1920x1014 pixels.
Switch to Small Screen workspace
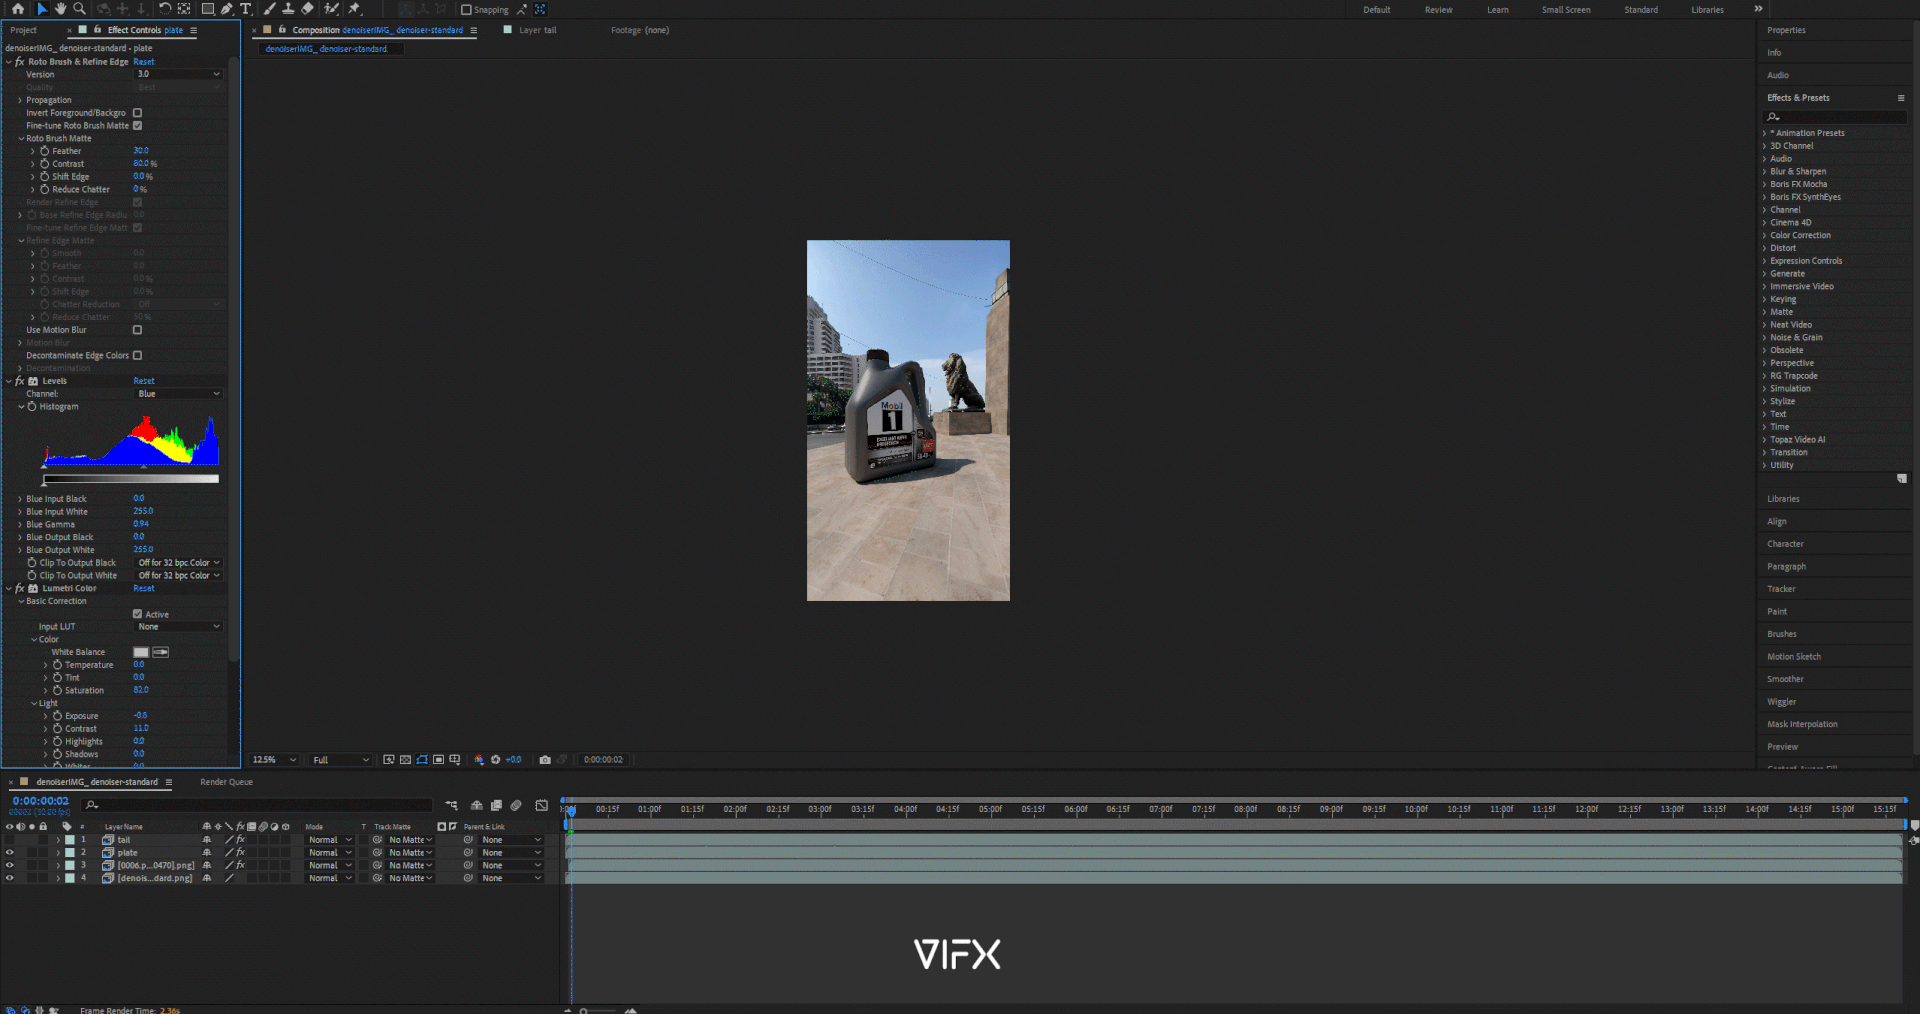click(1566, 10)
